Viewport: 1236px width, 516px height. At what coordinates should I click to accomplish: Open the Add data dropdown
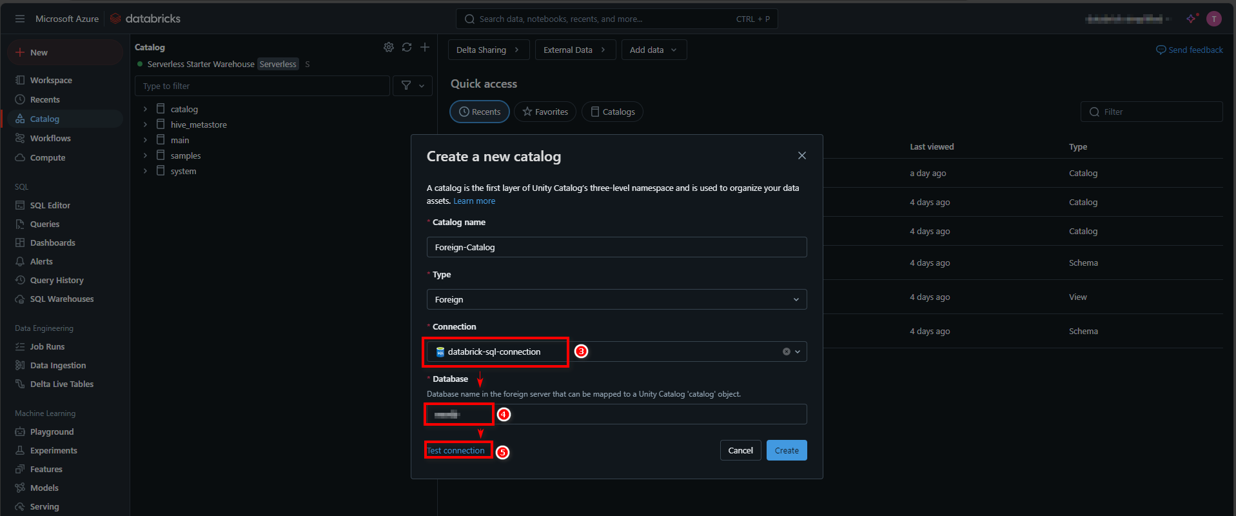pyautogui.click(x=653, y=50)
